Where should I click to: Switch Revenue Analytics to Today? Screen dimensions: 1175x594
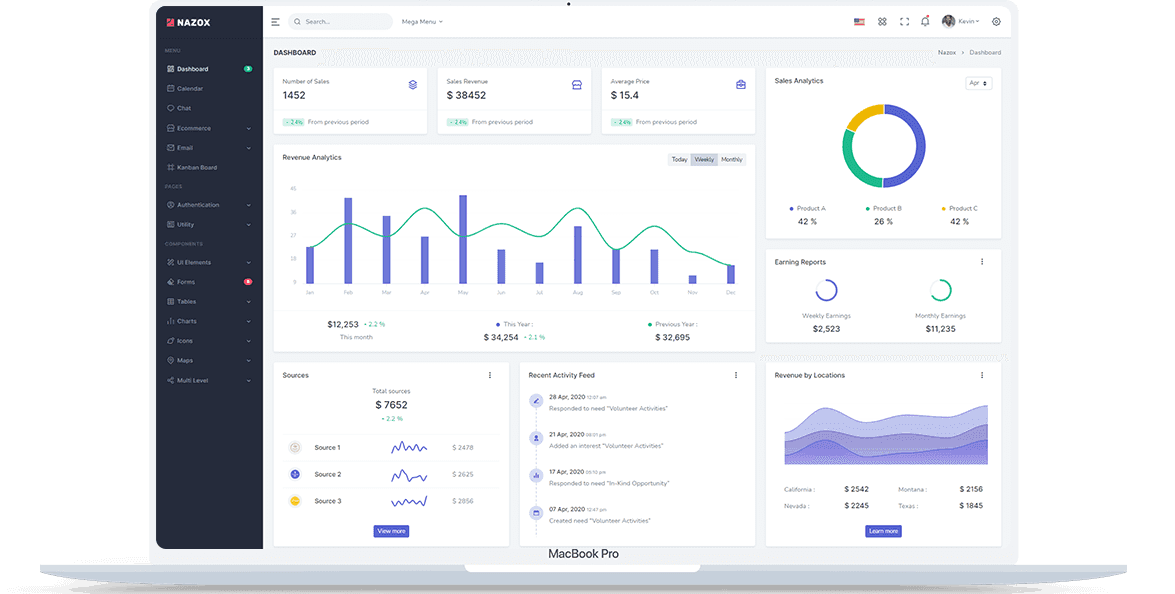click(x=679, y=159)
